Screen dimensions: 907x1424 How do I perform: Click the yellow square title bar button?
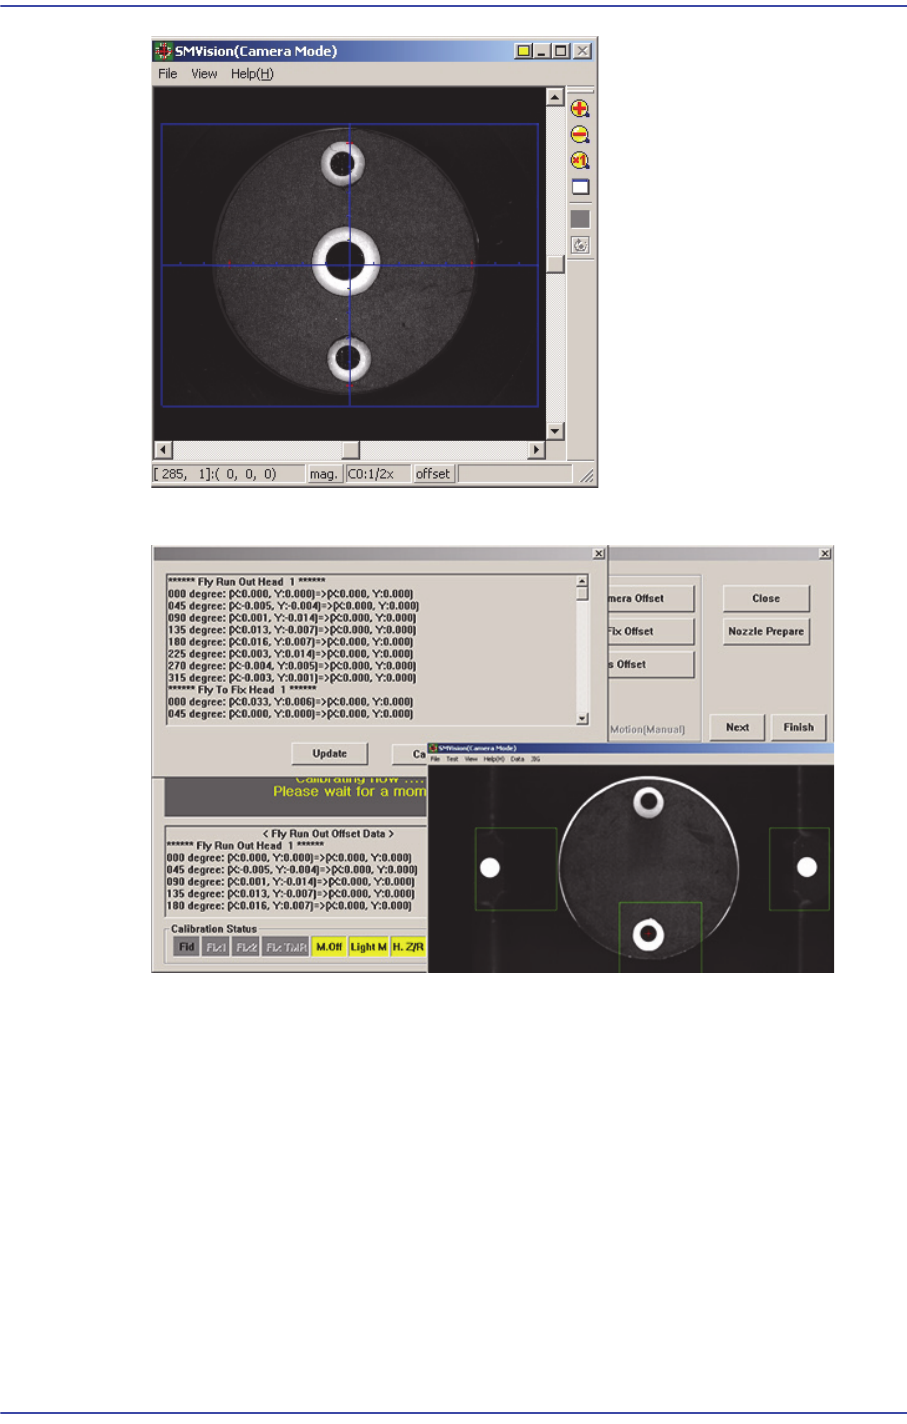click(523, 51)
